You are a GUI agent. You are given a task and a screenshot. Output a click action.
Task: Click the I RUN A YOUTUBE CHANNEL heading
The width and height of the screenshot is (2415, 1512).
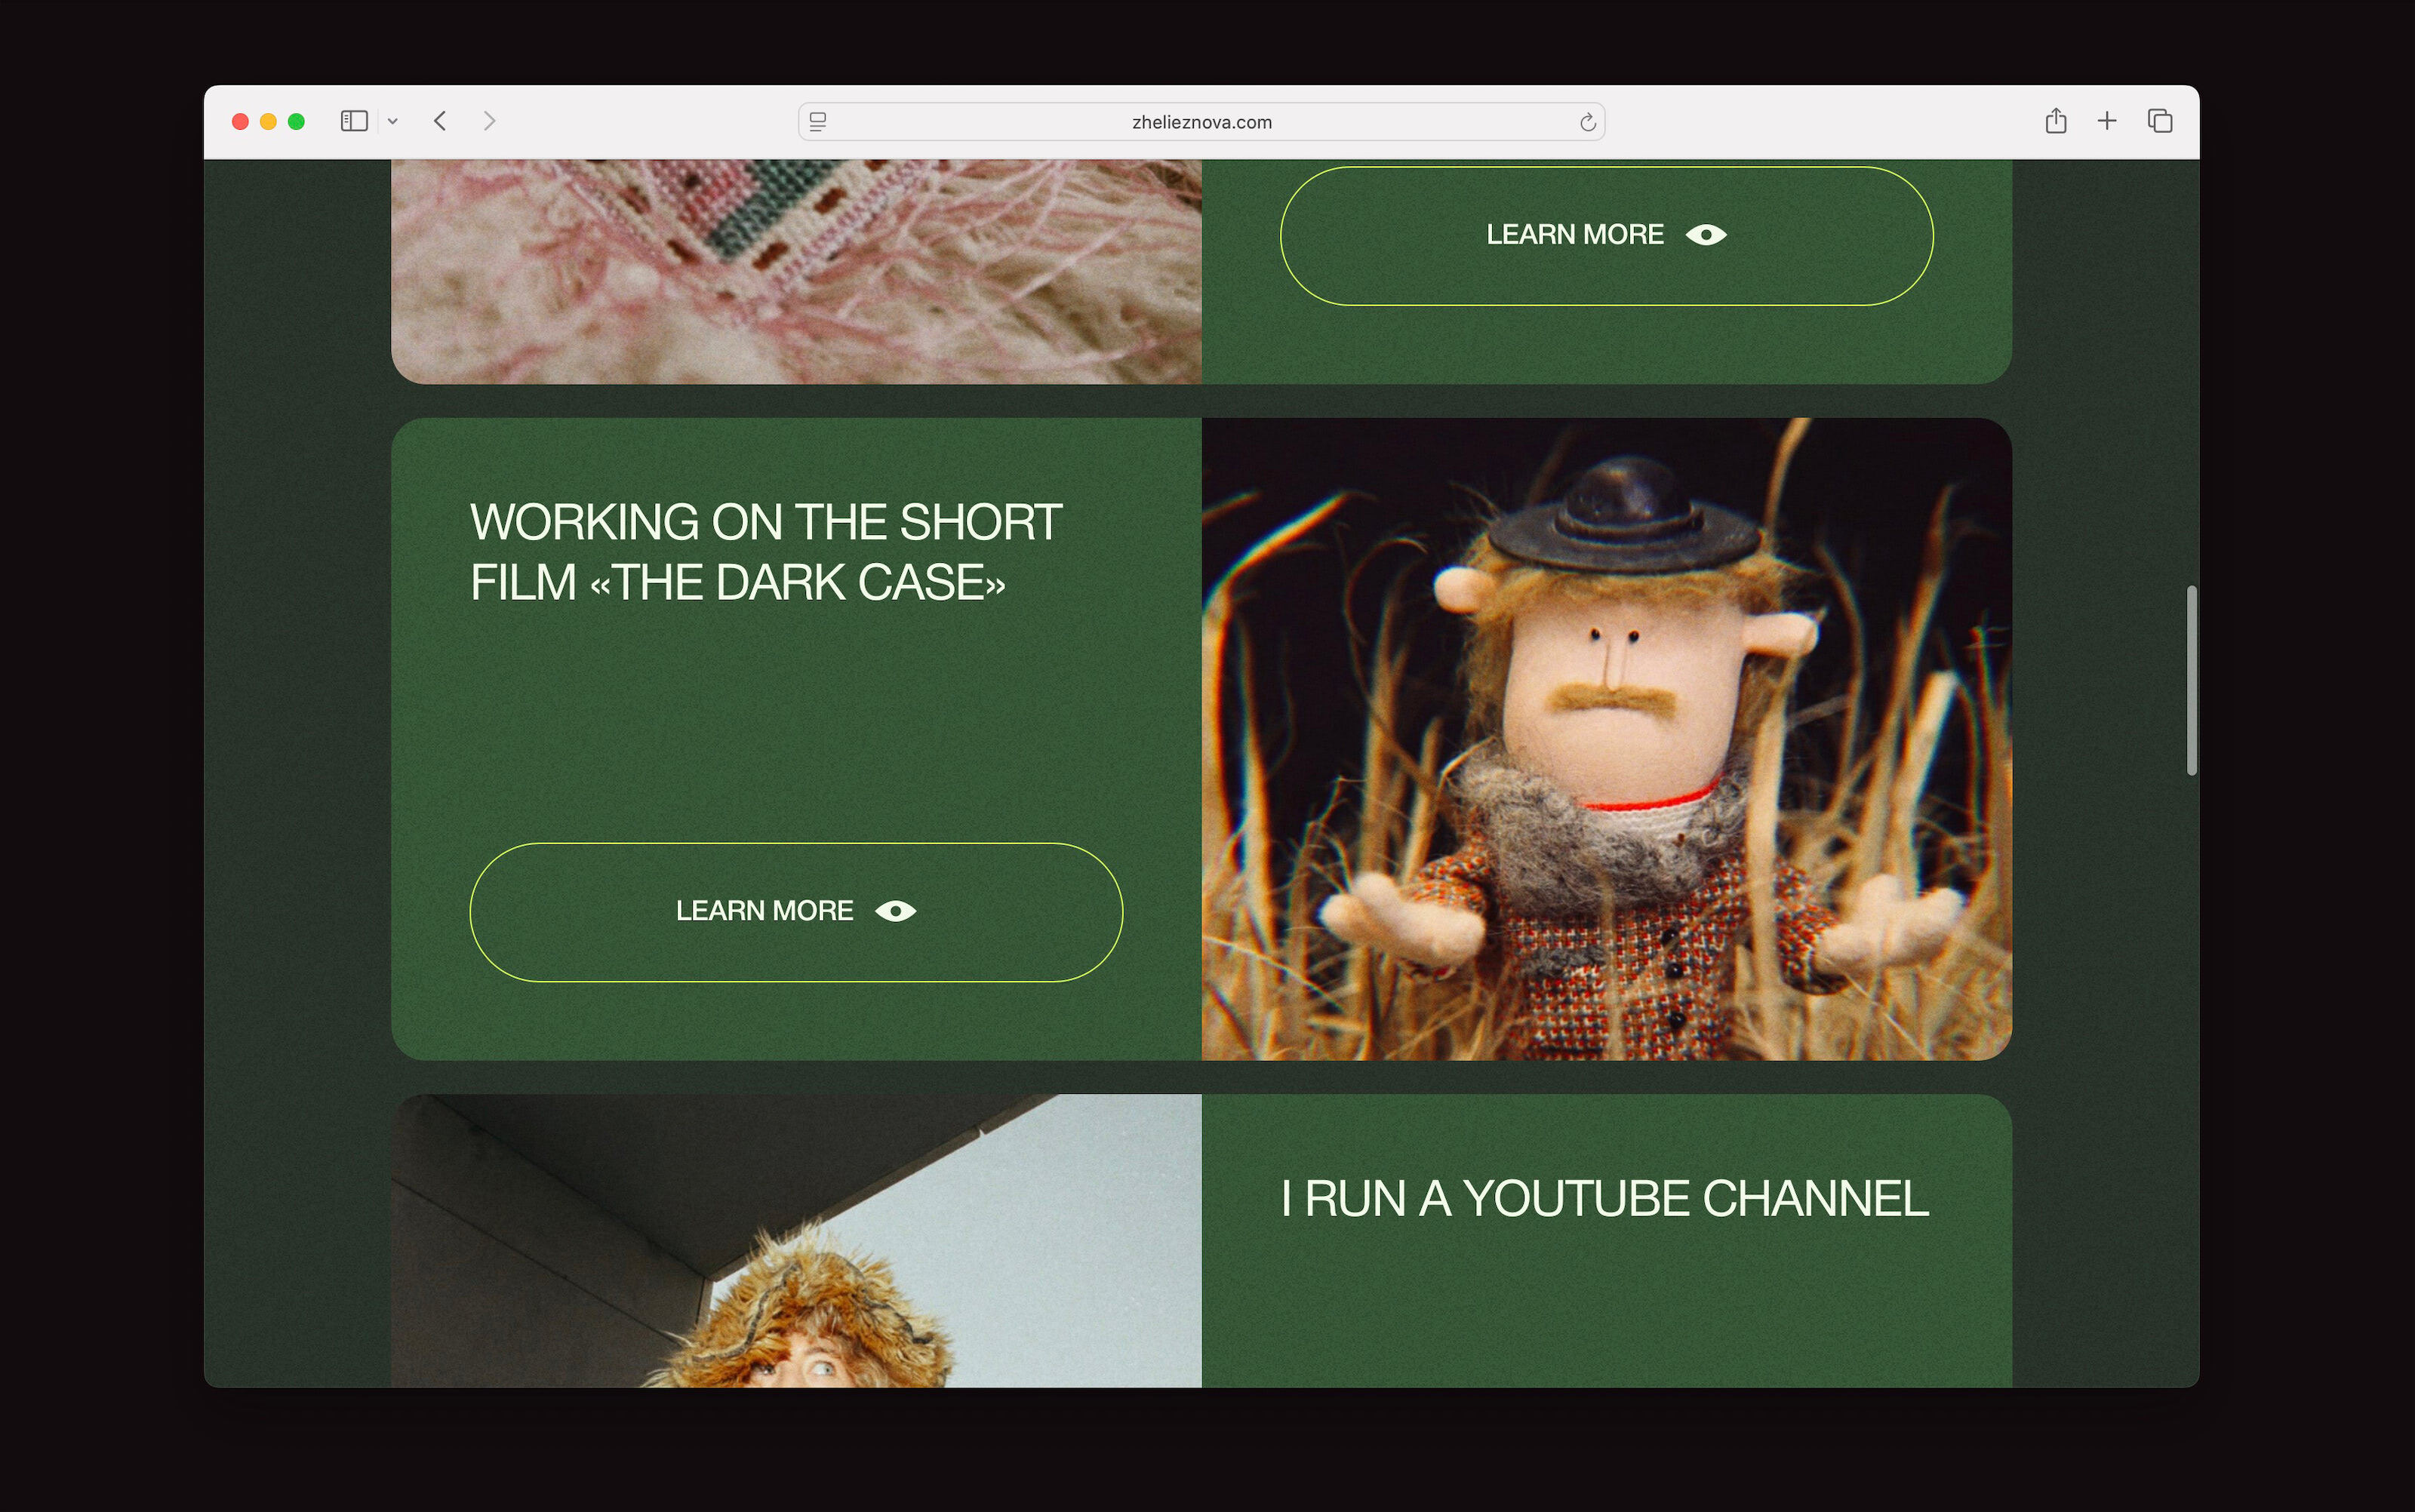[1604, 1199]
